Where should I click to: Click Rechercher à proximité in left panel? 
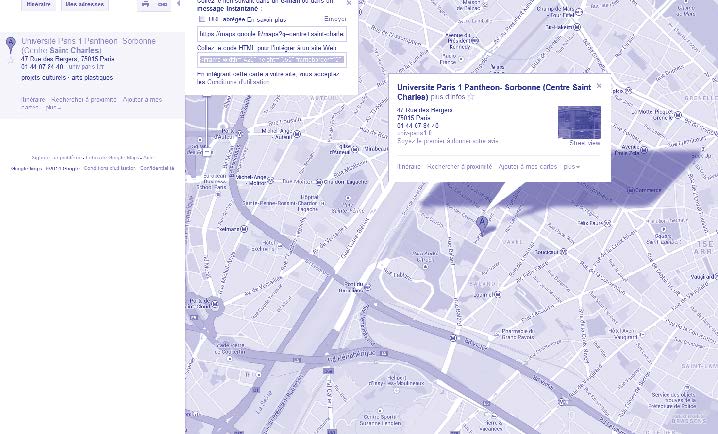point(84,99)
